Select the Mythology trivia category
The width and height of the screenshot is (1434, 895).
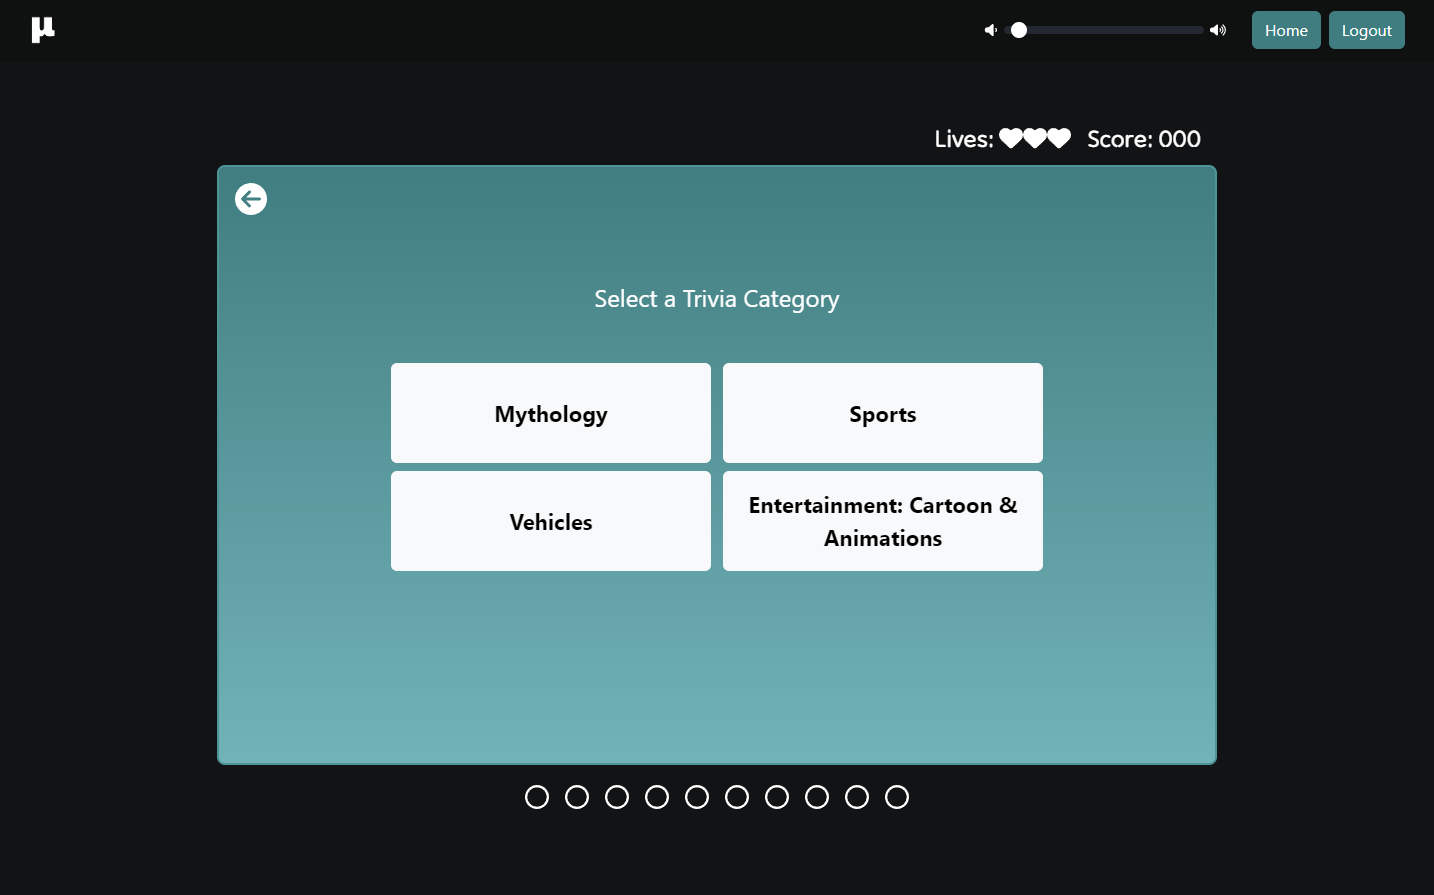coord(551,413)
